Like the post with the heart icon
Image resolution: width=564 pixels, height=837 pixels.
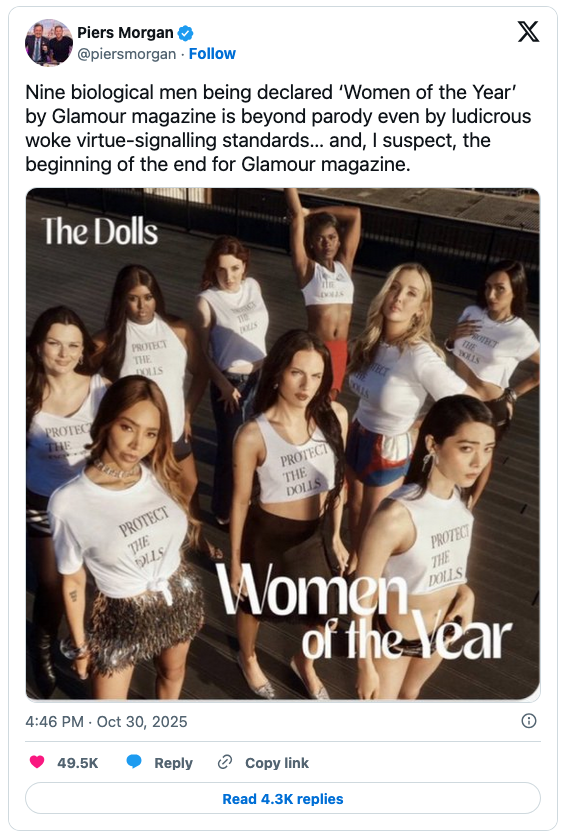(x=37, y=762)
